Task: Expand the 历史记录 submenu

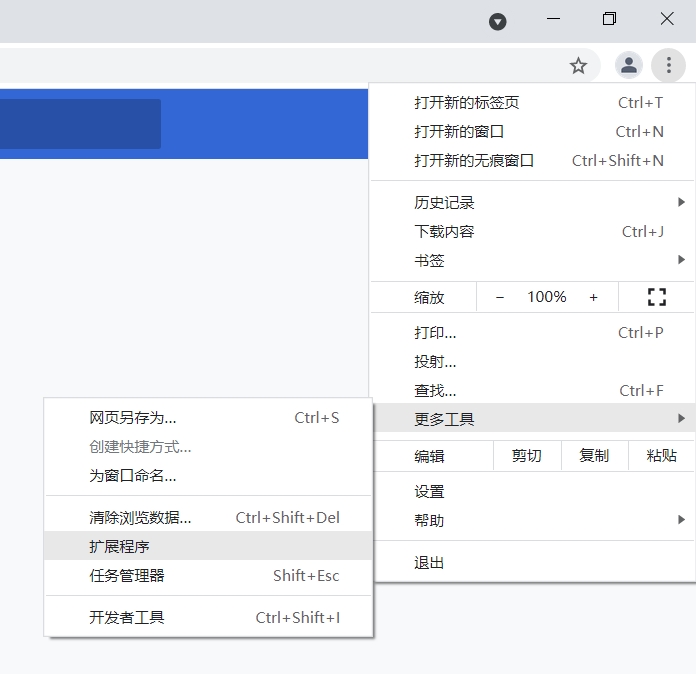Action: pyautogui.click(x=532, y=203)
